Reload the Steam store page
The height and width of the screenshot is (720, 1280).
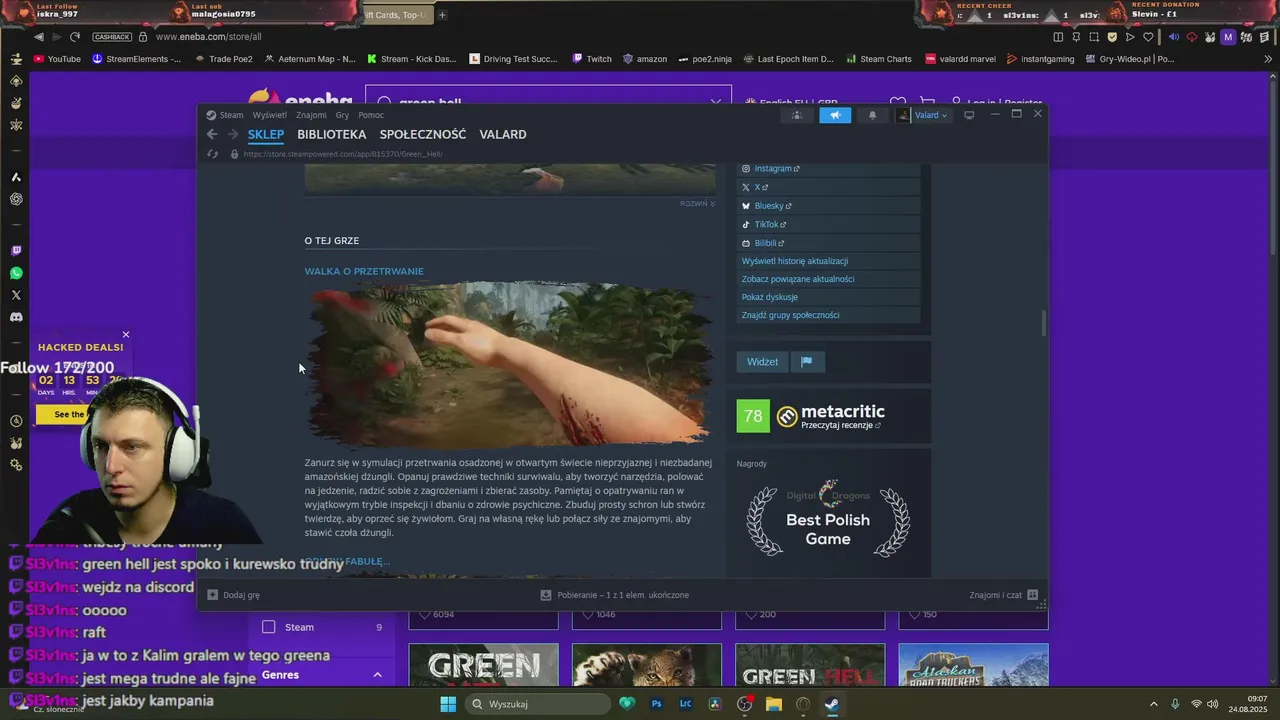212,154
